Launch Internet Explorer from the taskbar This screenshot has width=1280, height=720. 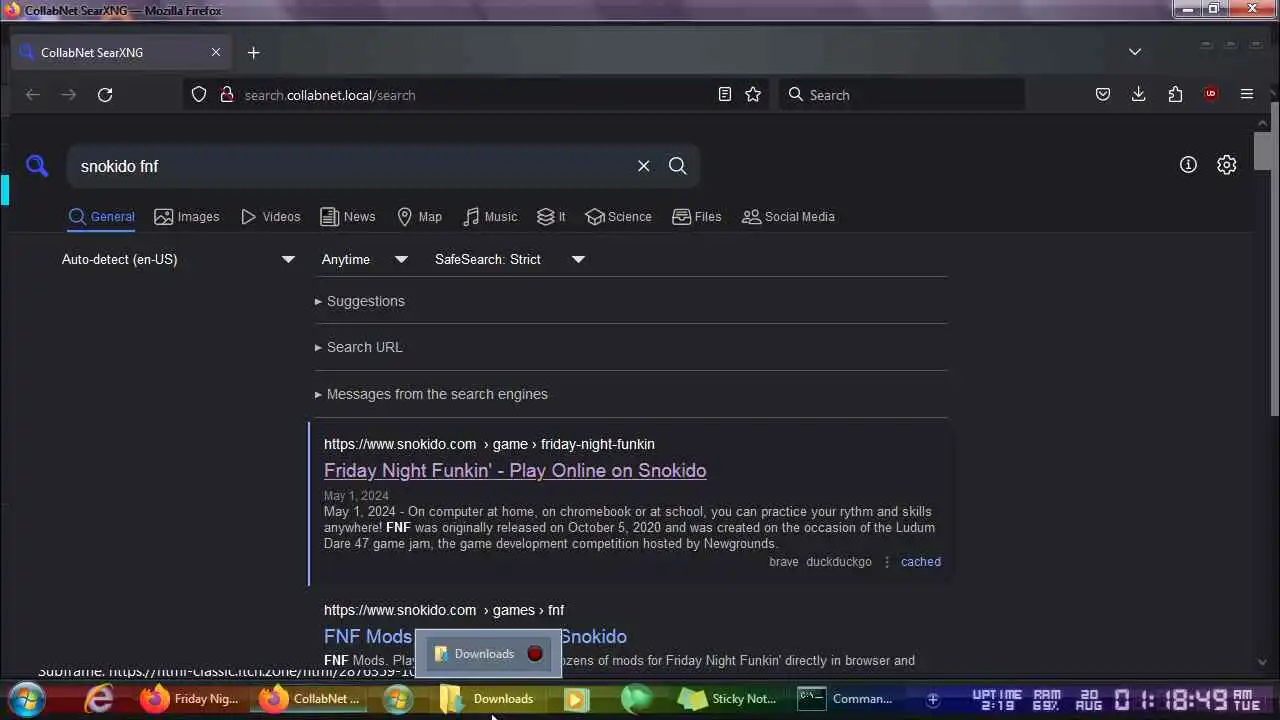pos(99,699)
